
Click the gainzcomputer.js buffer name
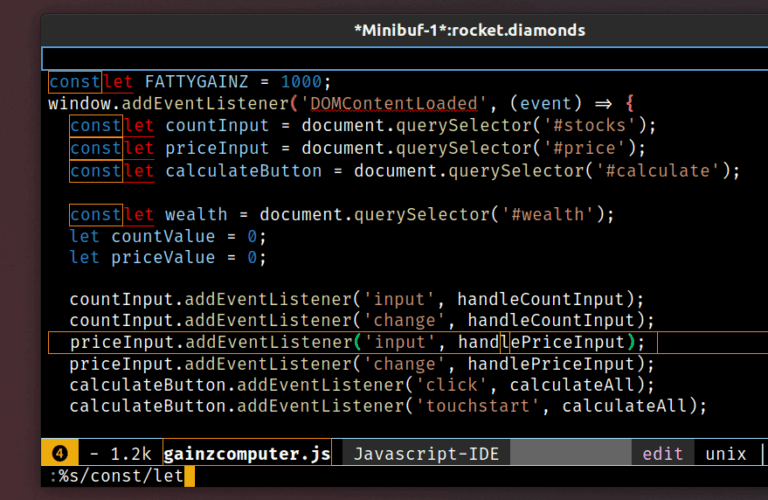tap(247, 453)
